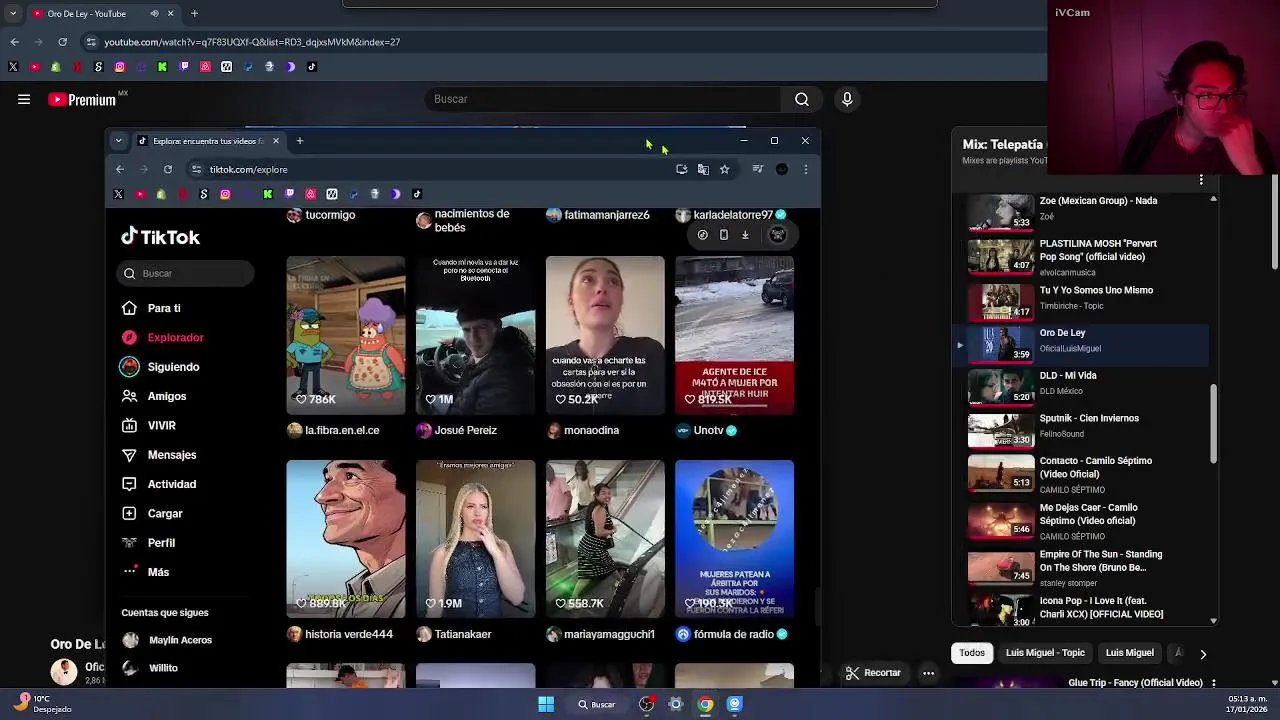Click the TikTok search field
Screen dimensions: 1280x720
coord(187,273)
